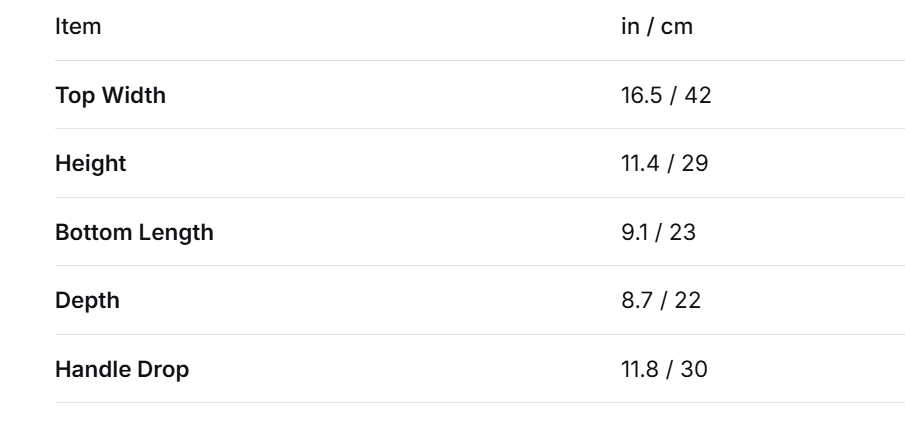The width and height of the screenshot is (905, 425).
Task: Click the in / cm column header
Action: tap(657, 27)
